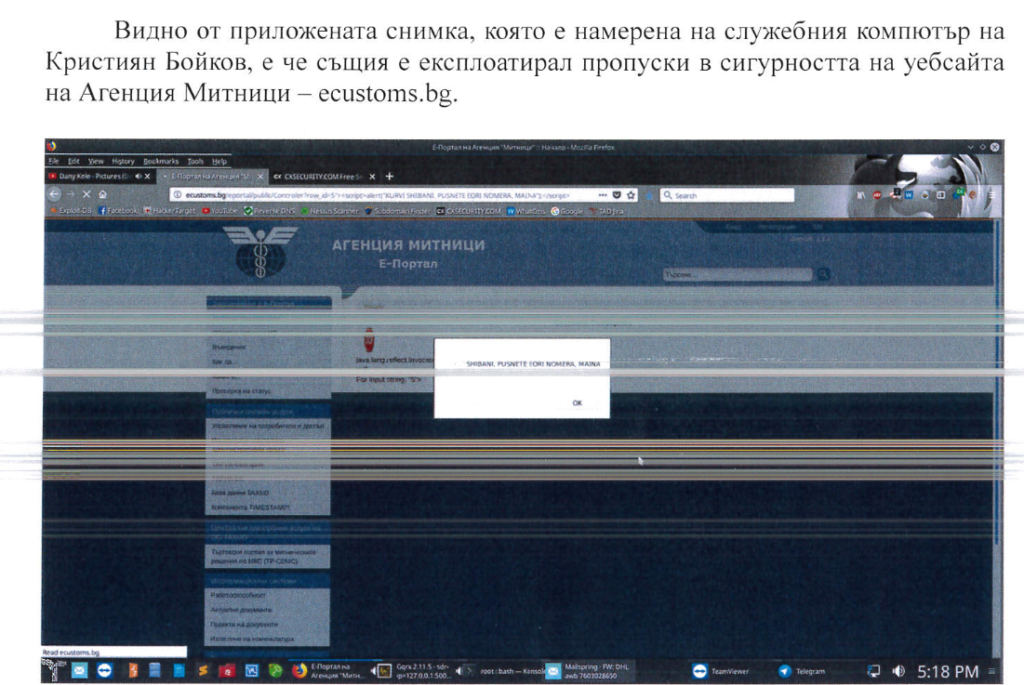Click the red Adblock Plus extension icon
The width and height of the screenshot is (1024, 685).
coord(877,195)
